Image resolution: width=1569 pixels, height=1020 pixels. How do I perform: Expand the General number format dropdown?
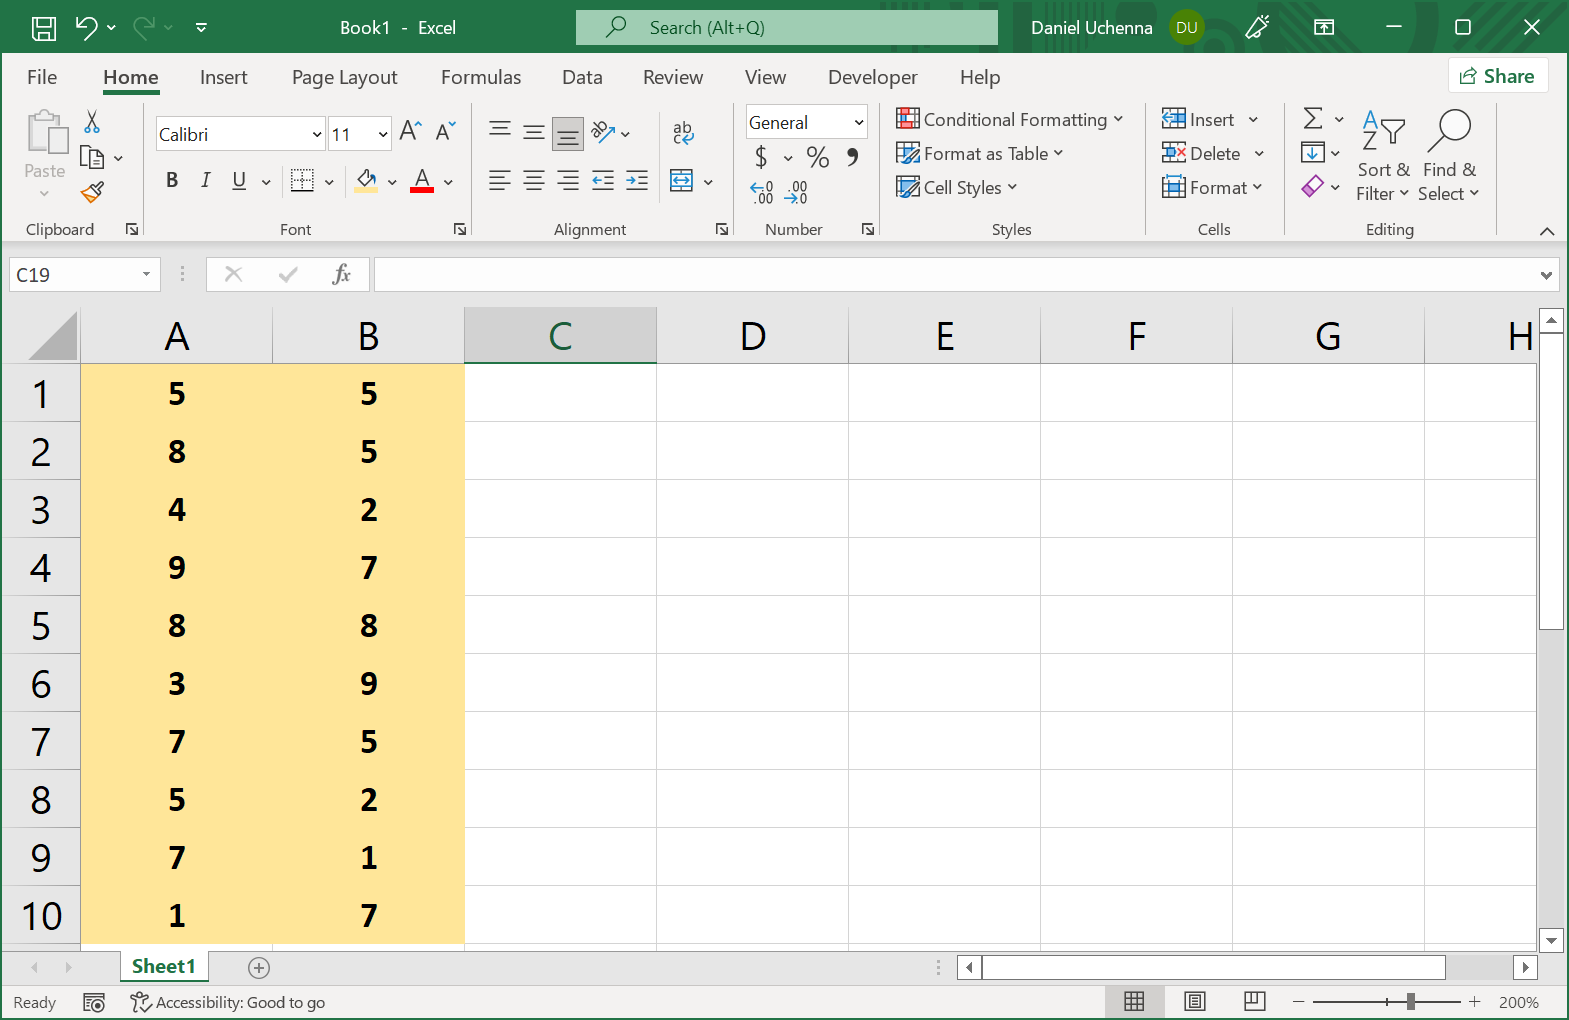[x=858, y=122]
